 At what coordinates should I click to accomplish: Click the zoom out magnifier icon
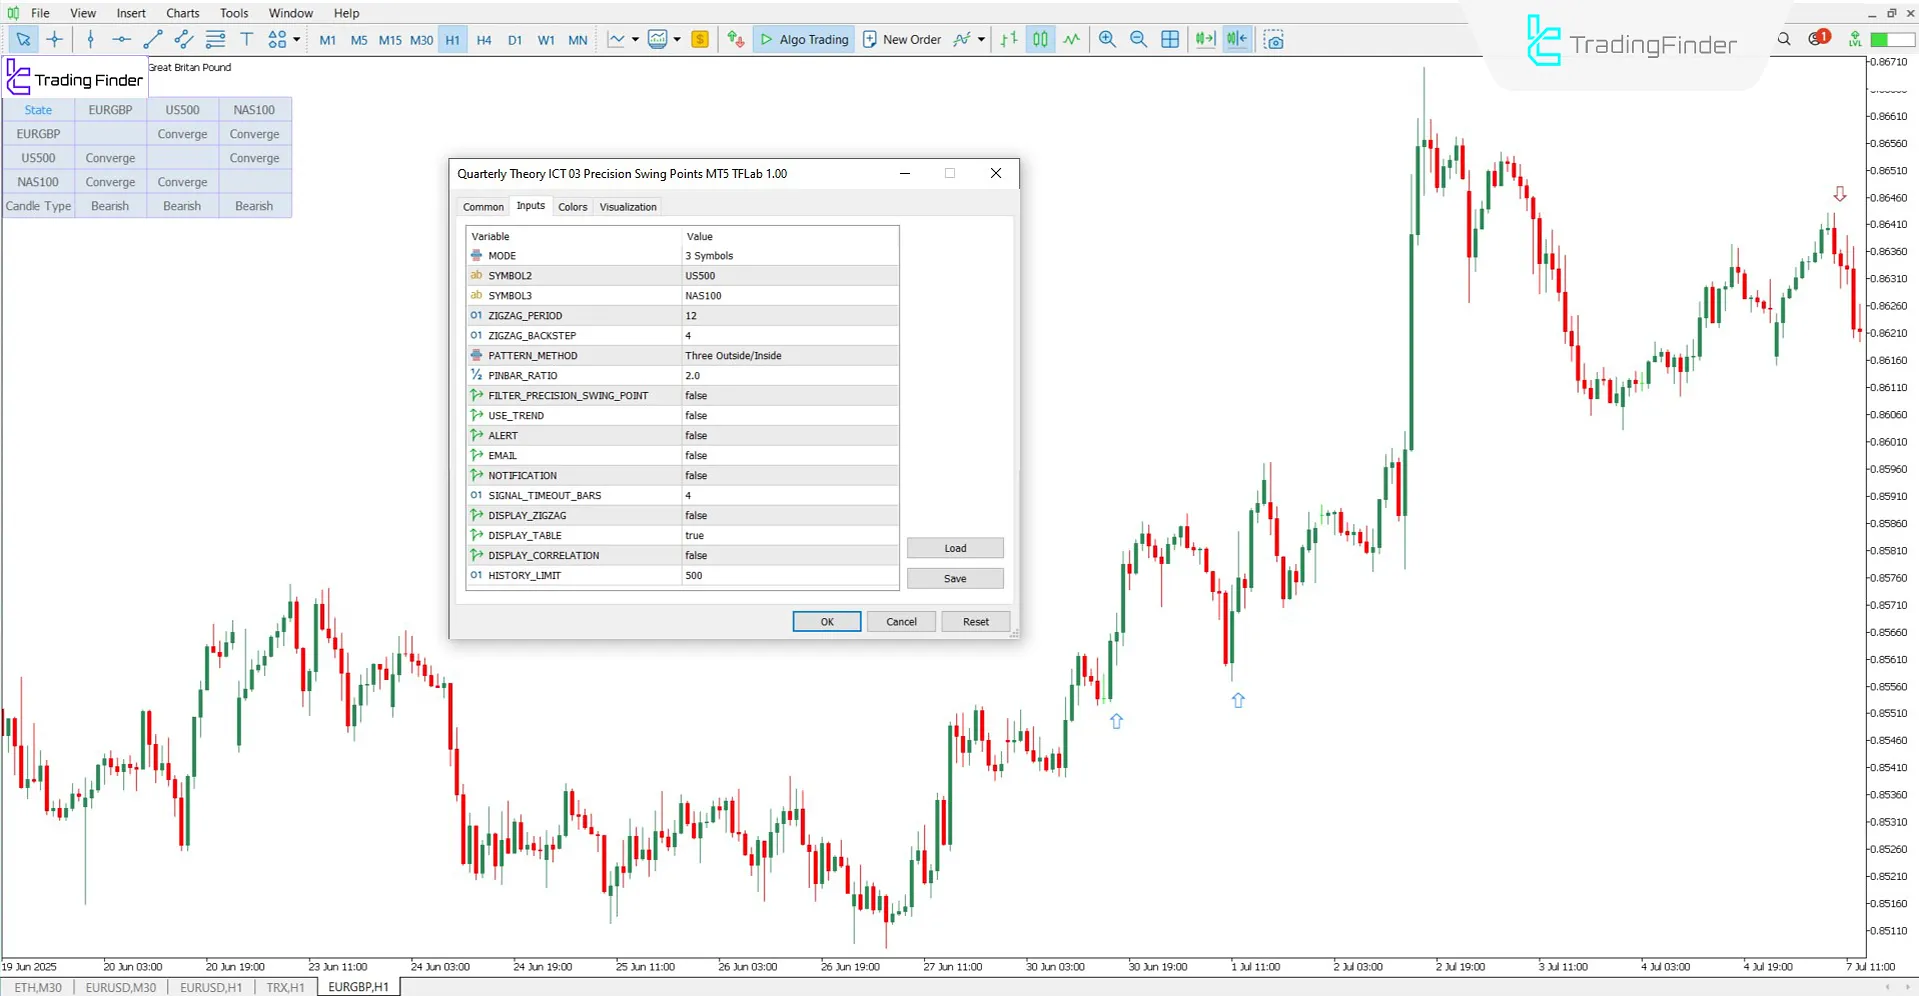1138,39
